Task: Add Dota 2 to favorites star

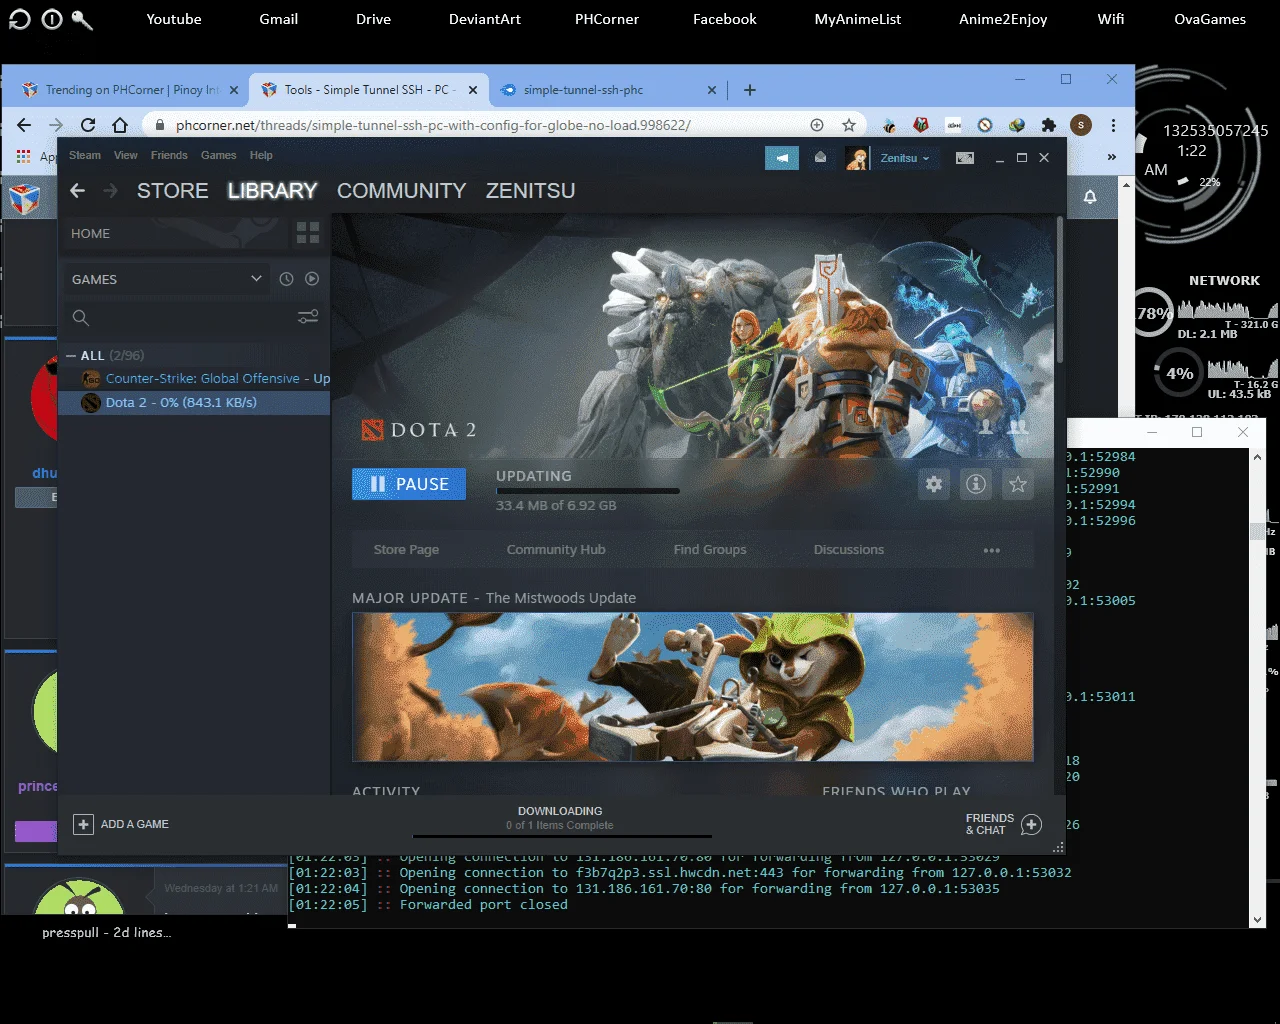Action: [x=1018, y=484]
